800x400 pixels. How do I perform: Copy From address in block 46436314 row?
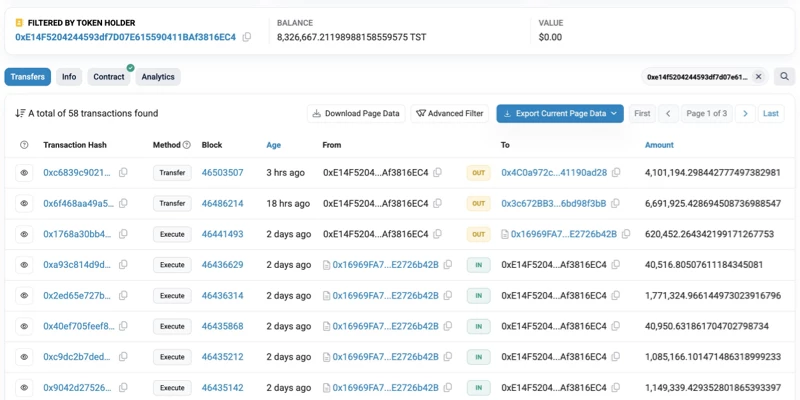pos(447,295)
